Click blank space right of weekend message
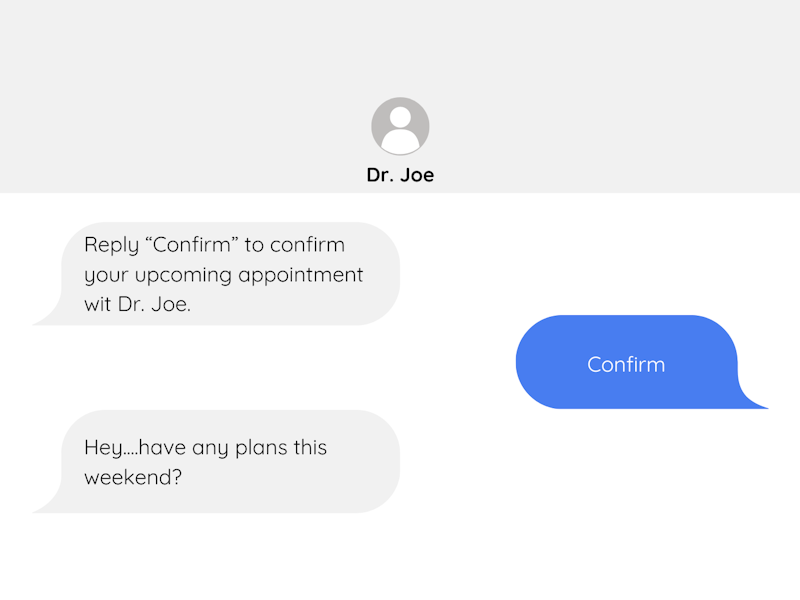This screenshot has height=600, width=800. 600,462
